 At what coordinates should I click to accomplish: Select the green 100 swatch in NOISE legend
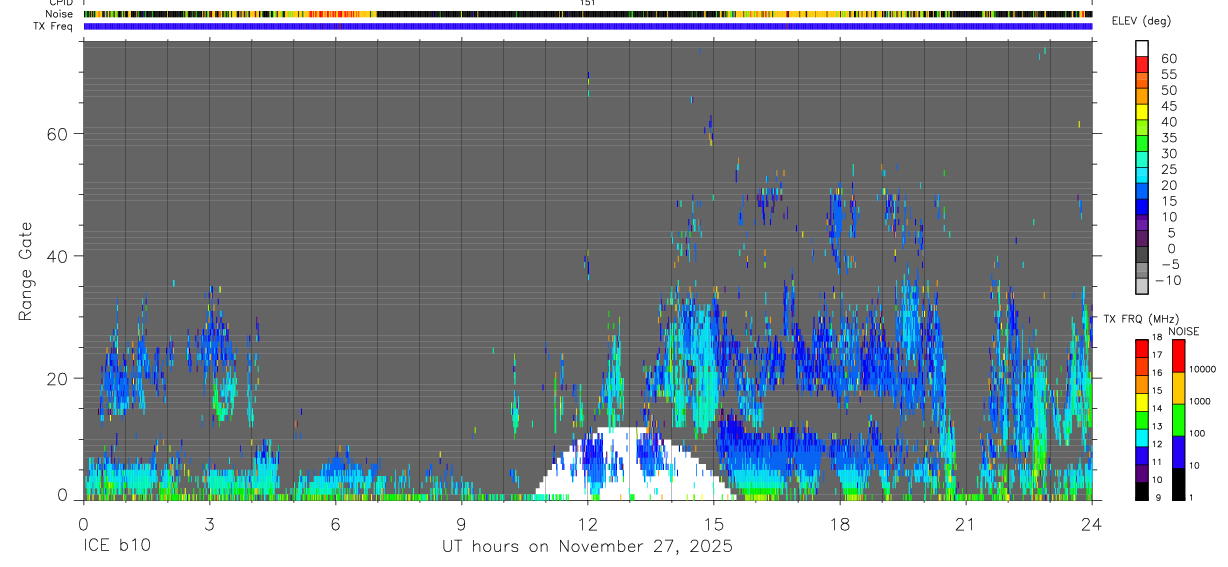coord(1177,420)
